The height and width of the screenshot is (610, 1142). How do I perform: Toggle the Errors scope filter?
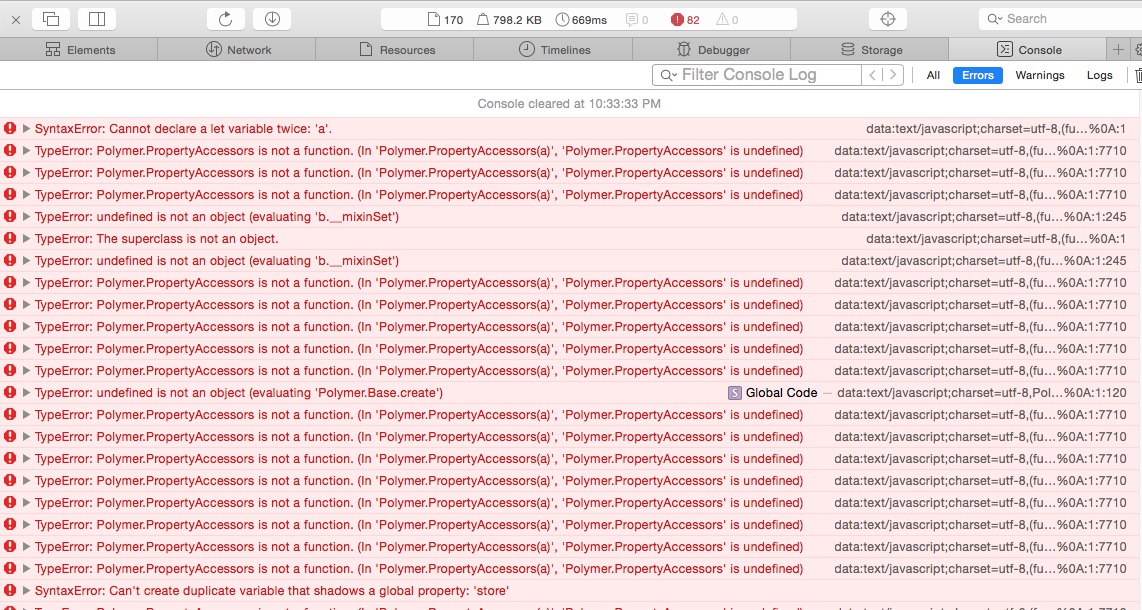click(977, 75)
